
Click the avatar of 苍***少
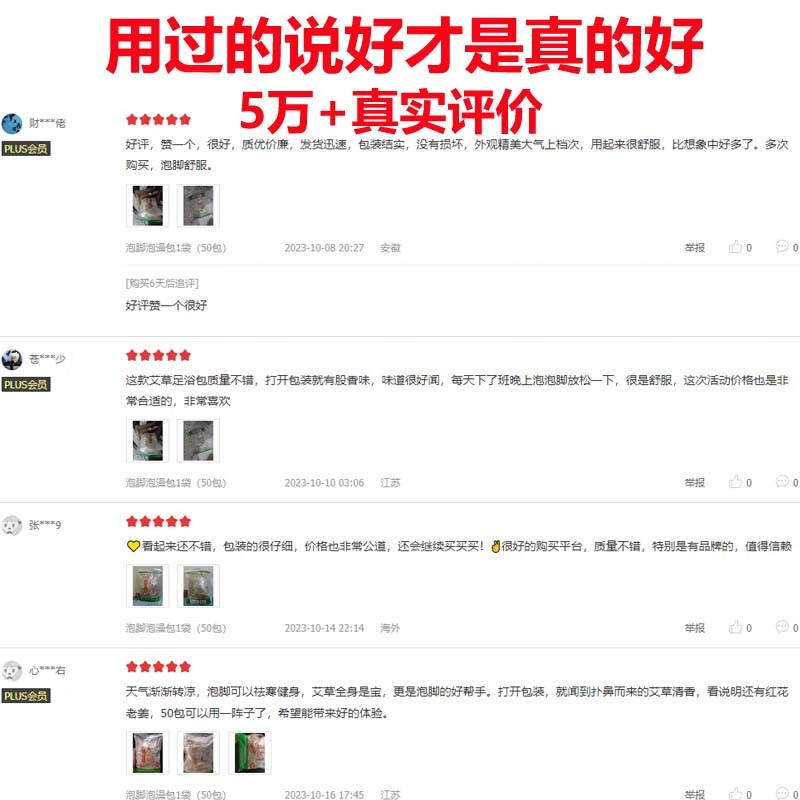[12, 359]
